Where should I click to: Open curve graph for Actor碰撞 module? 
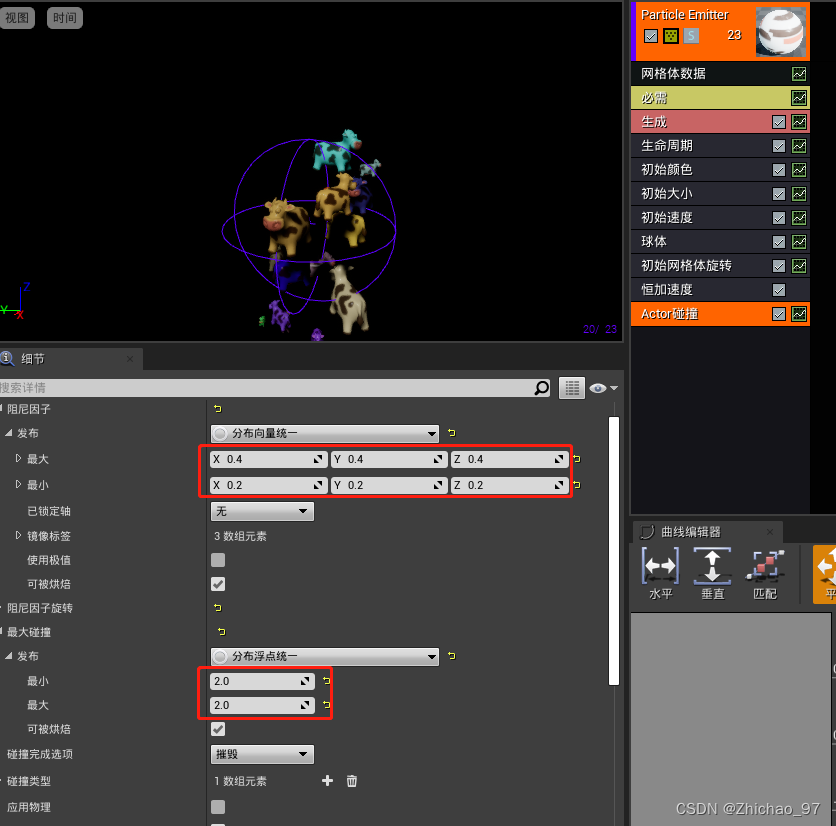pyautogui.click(x=799, y=314)
